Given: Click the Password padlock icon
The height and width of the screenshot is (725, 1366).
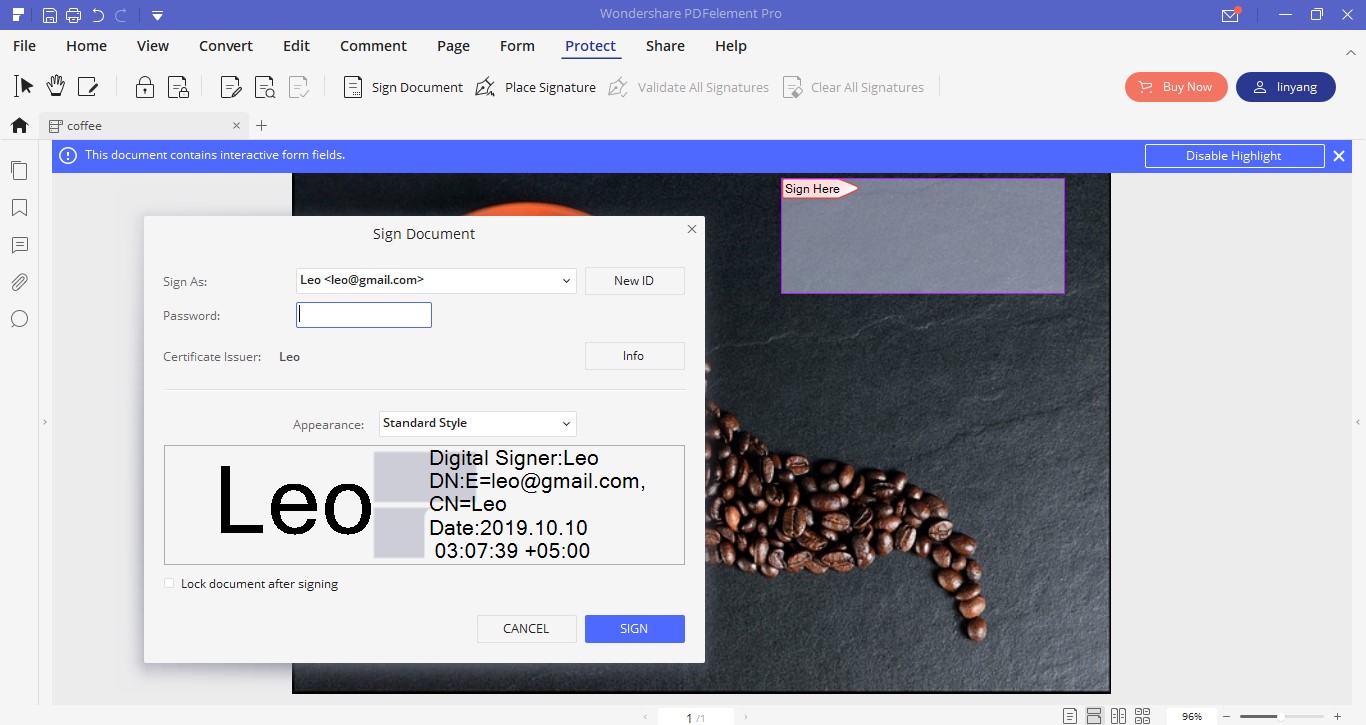Looking at the screenshot, I should 145,87.
